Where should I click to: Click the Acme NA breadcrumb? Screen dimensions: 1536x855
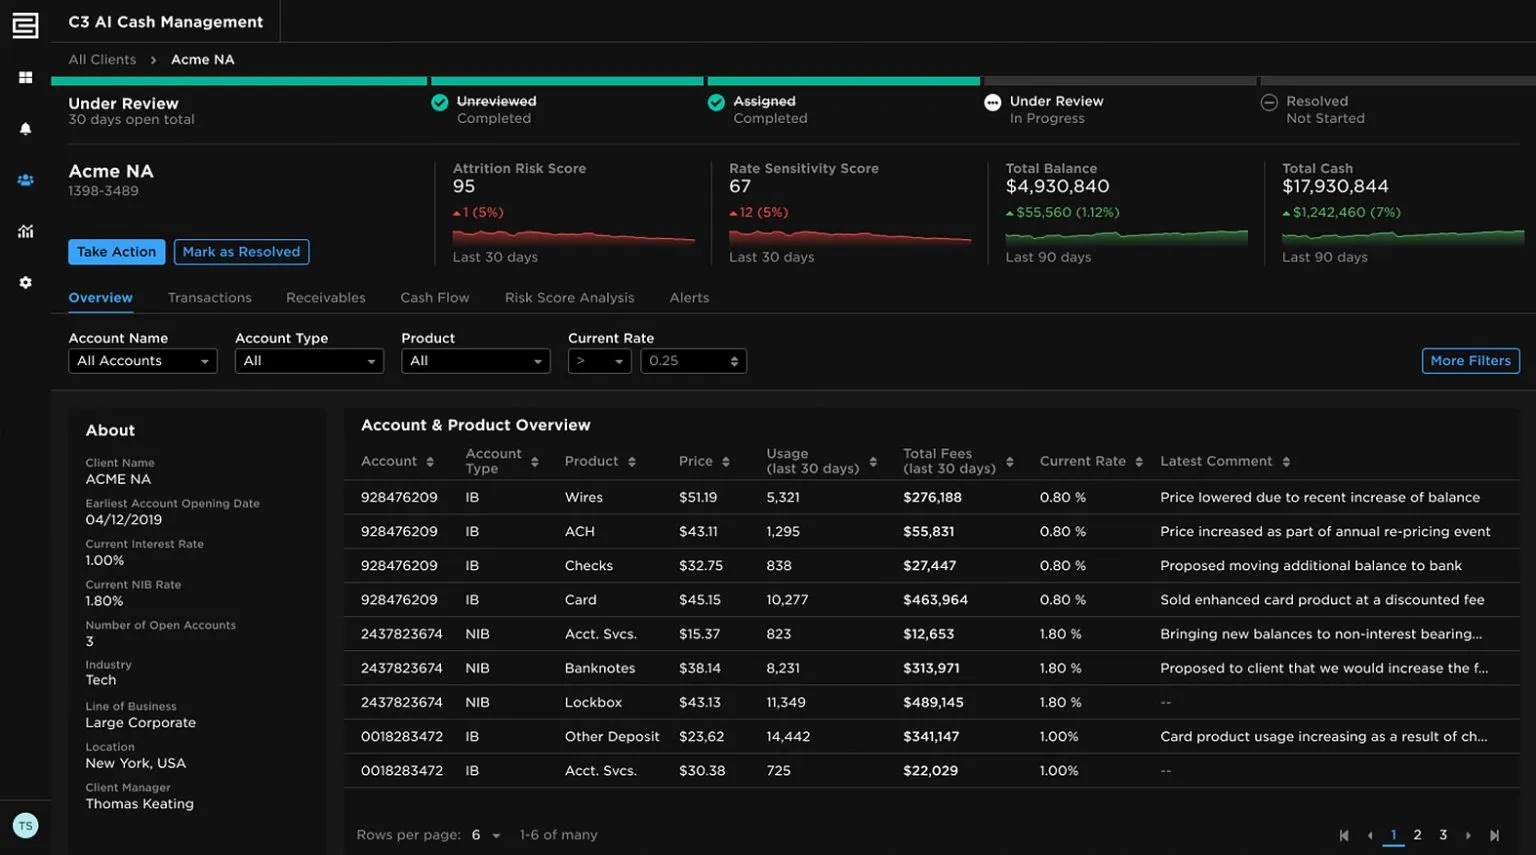tap(203, 60)
